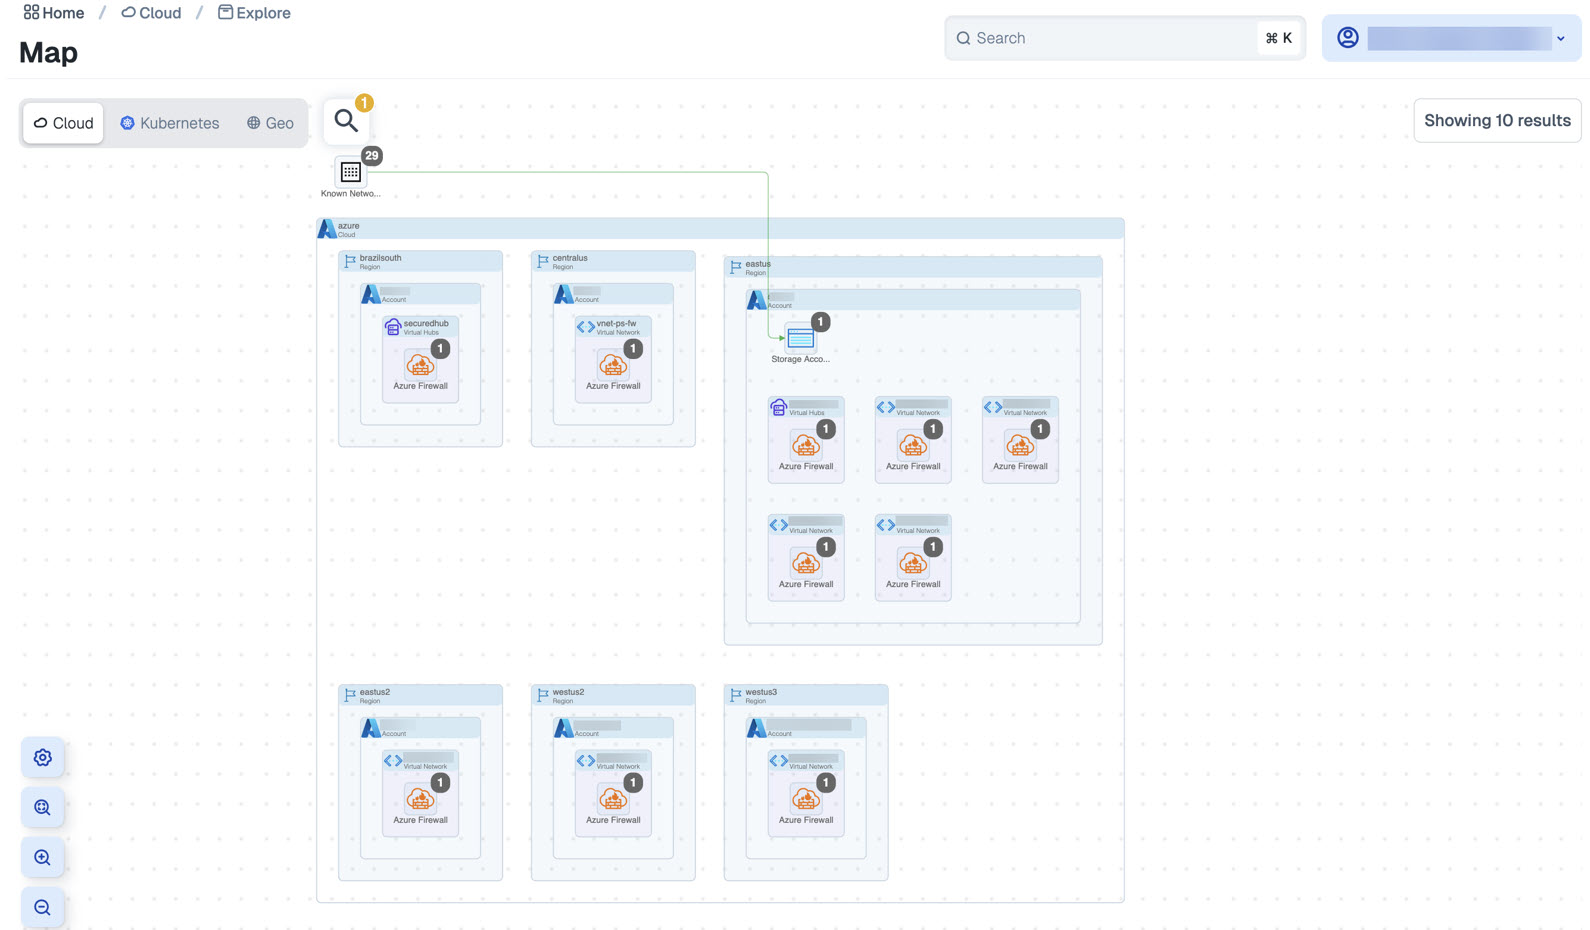Select eastus region flag icon
Screen dimensions: 1590x930
735,267
